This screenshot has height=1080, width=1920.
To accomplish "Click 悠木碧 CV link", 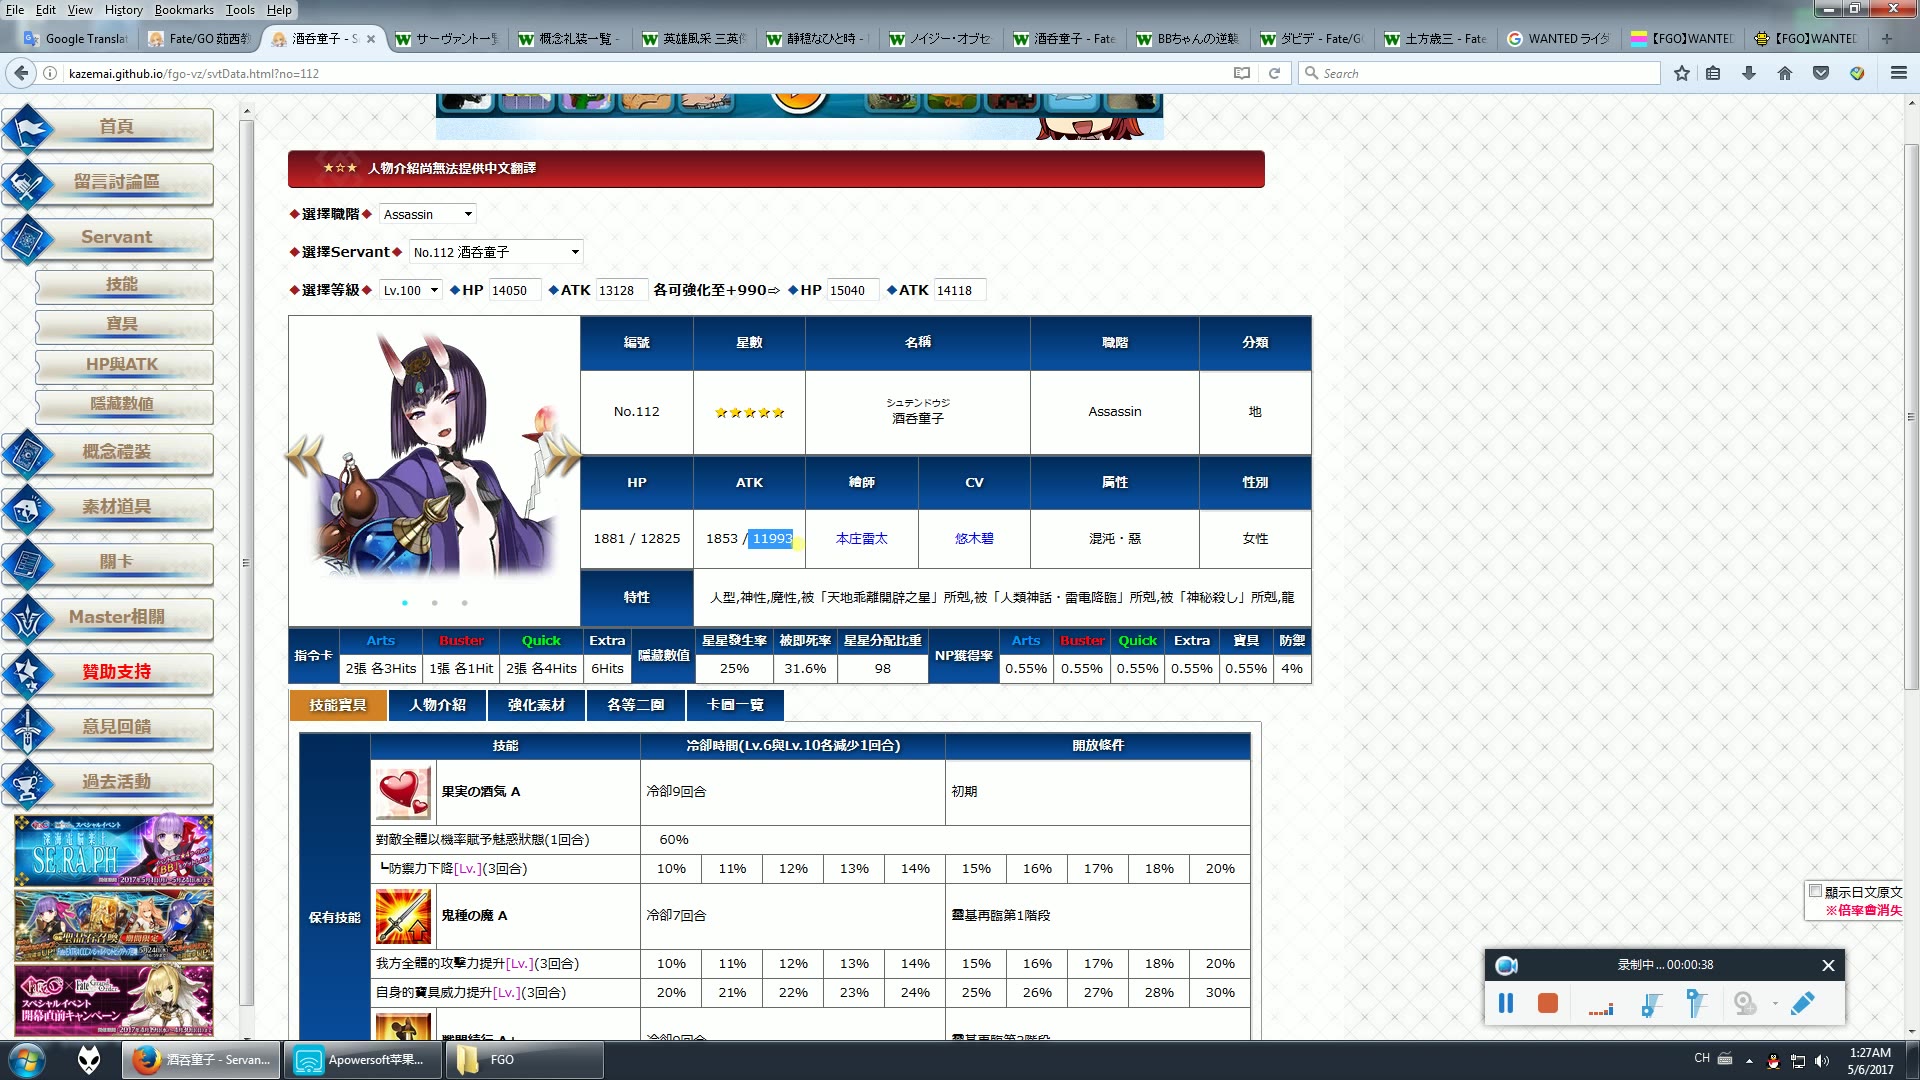I will point(973,538).
